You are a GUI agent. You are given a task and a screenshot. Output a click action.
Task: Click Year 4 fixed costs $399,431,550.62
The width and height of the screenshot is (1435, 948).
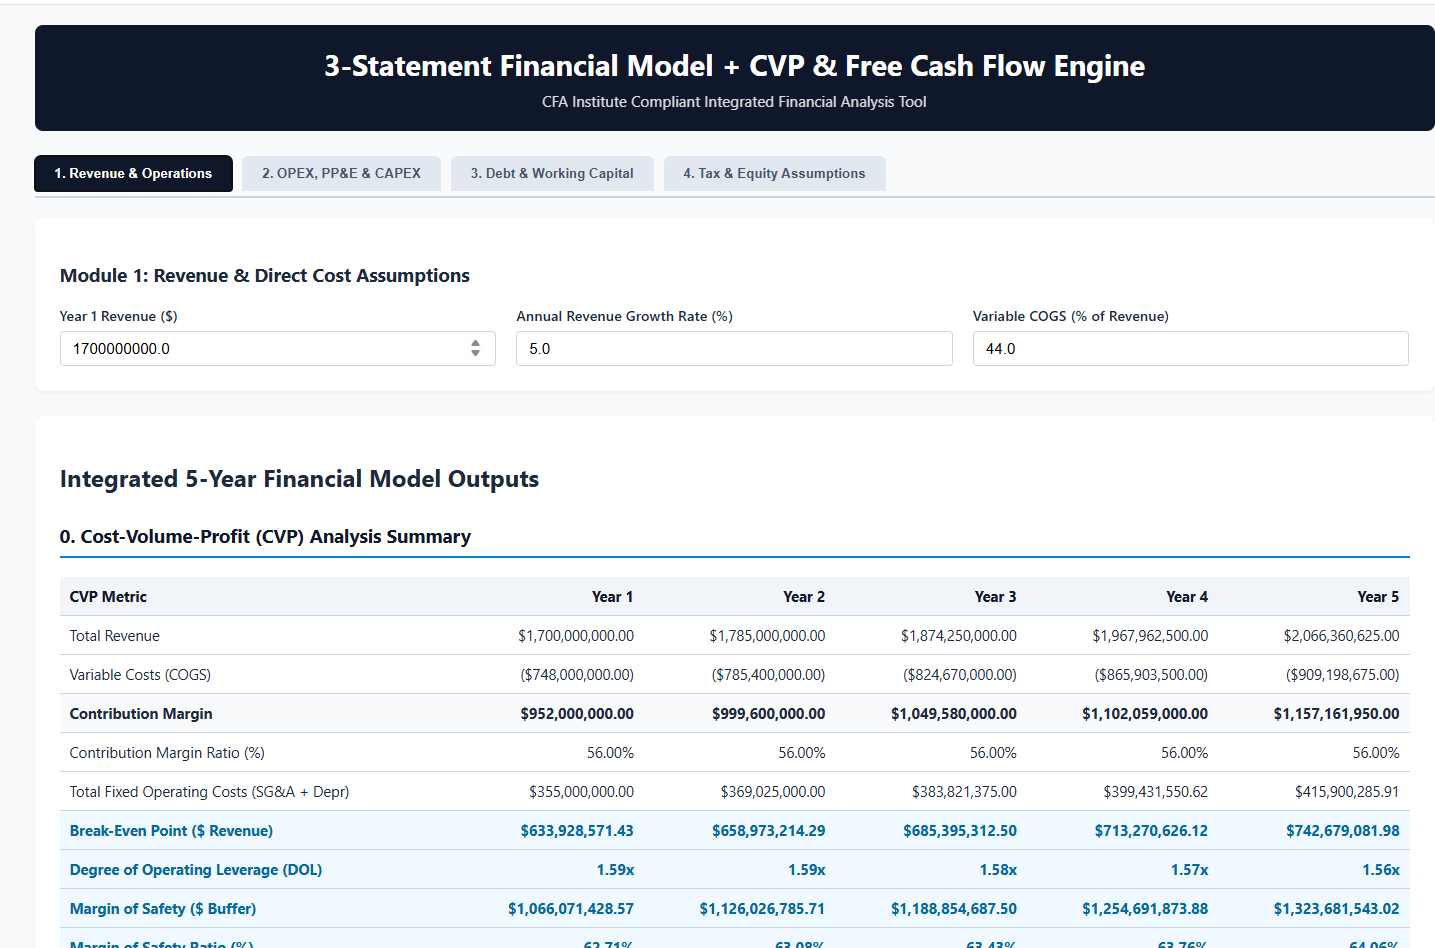[x=1155, y=792]
